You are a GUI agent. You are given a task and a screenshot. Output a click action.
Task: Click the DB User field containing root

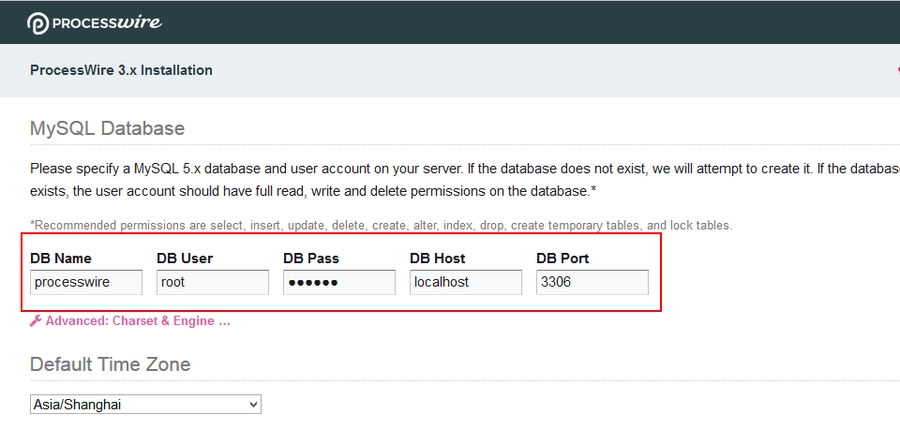[212, 283]
